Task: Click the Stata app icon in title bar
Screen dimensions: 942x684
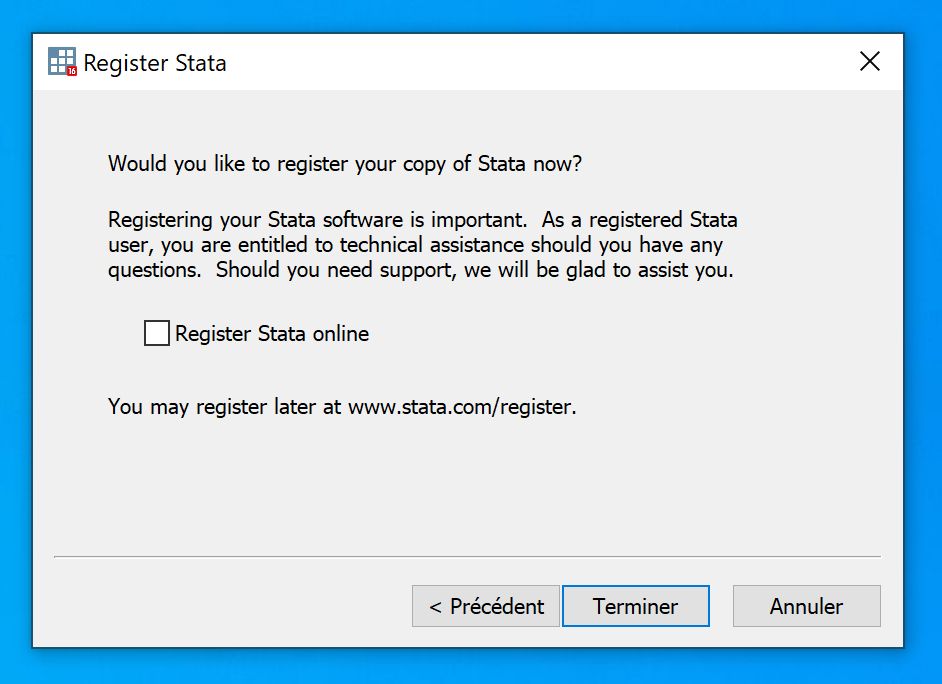Action: (x=62, y=62)
